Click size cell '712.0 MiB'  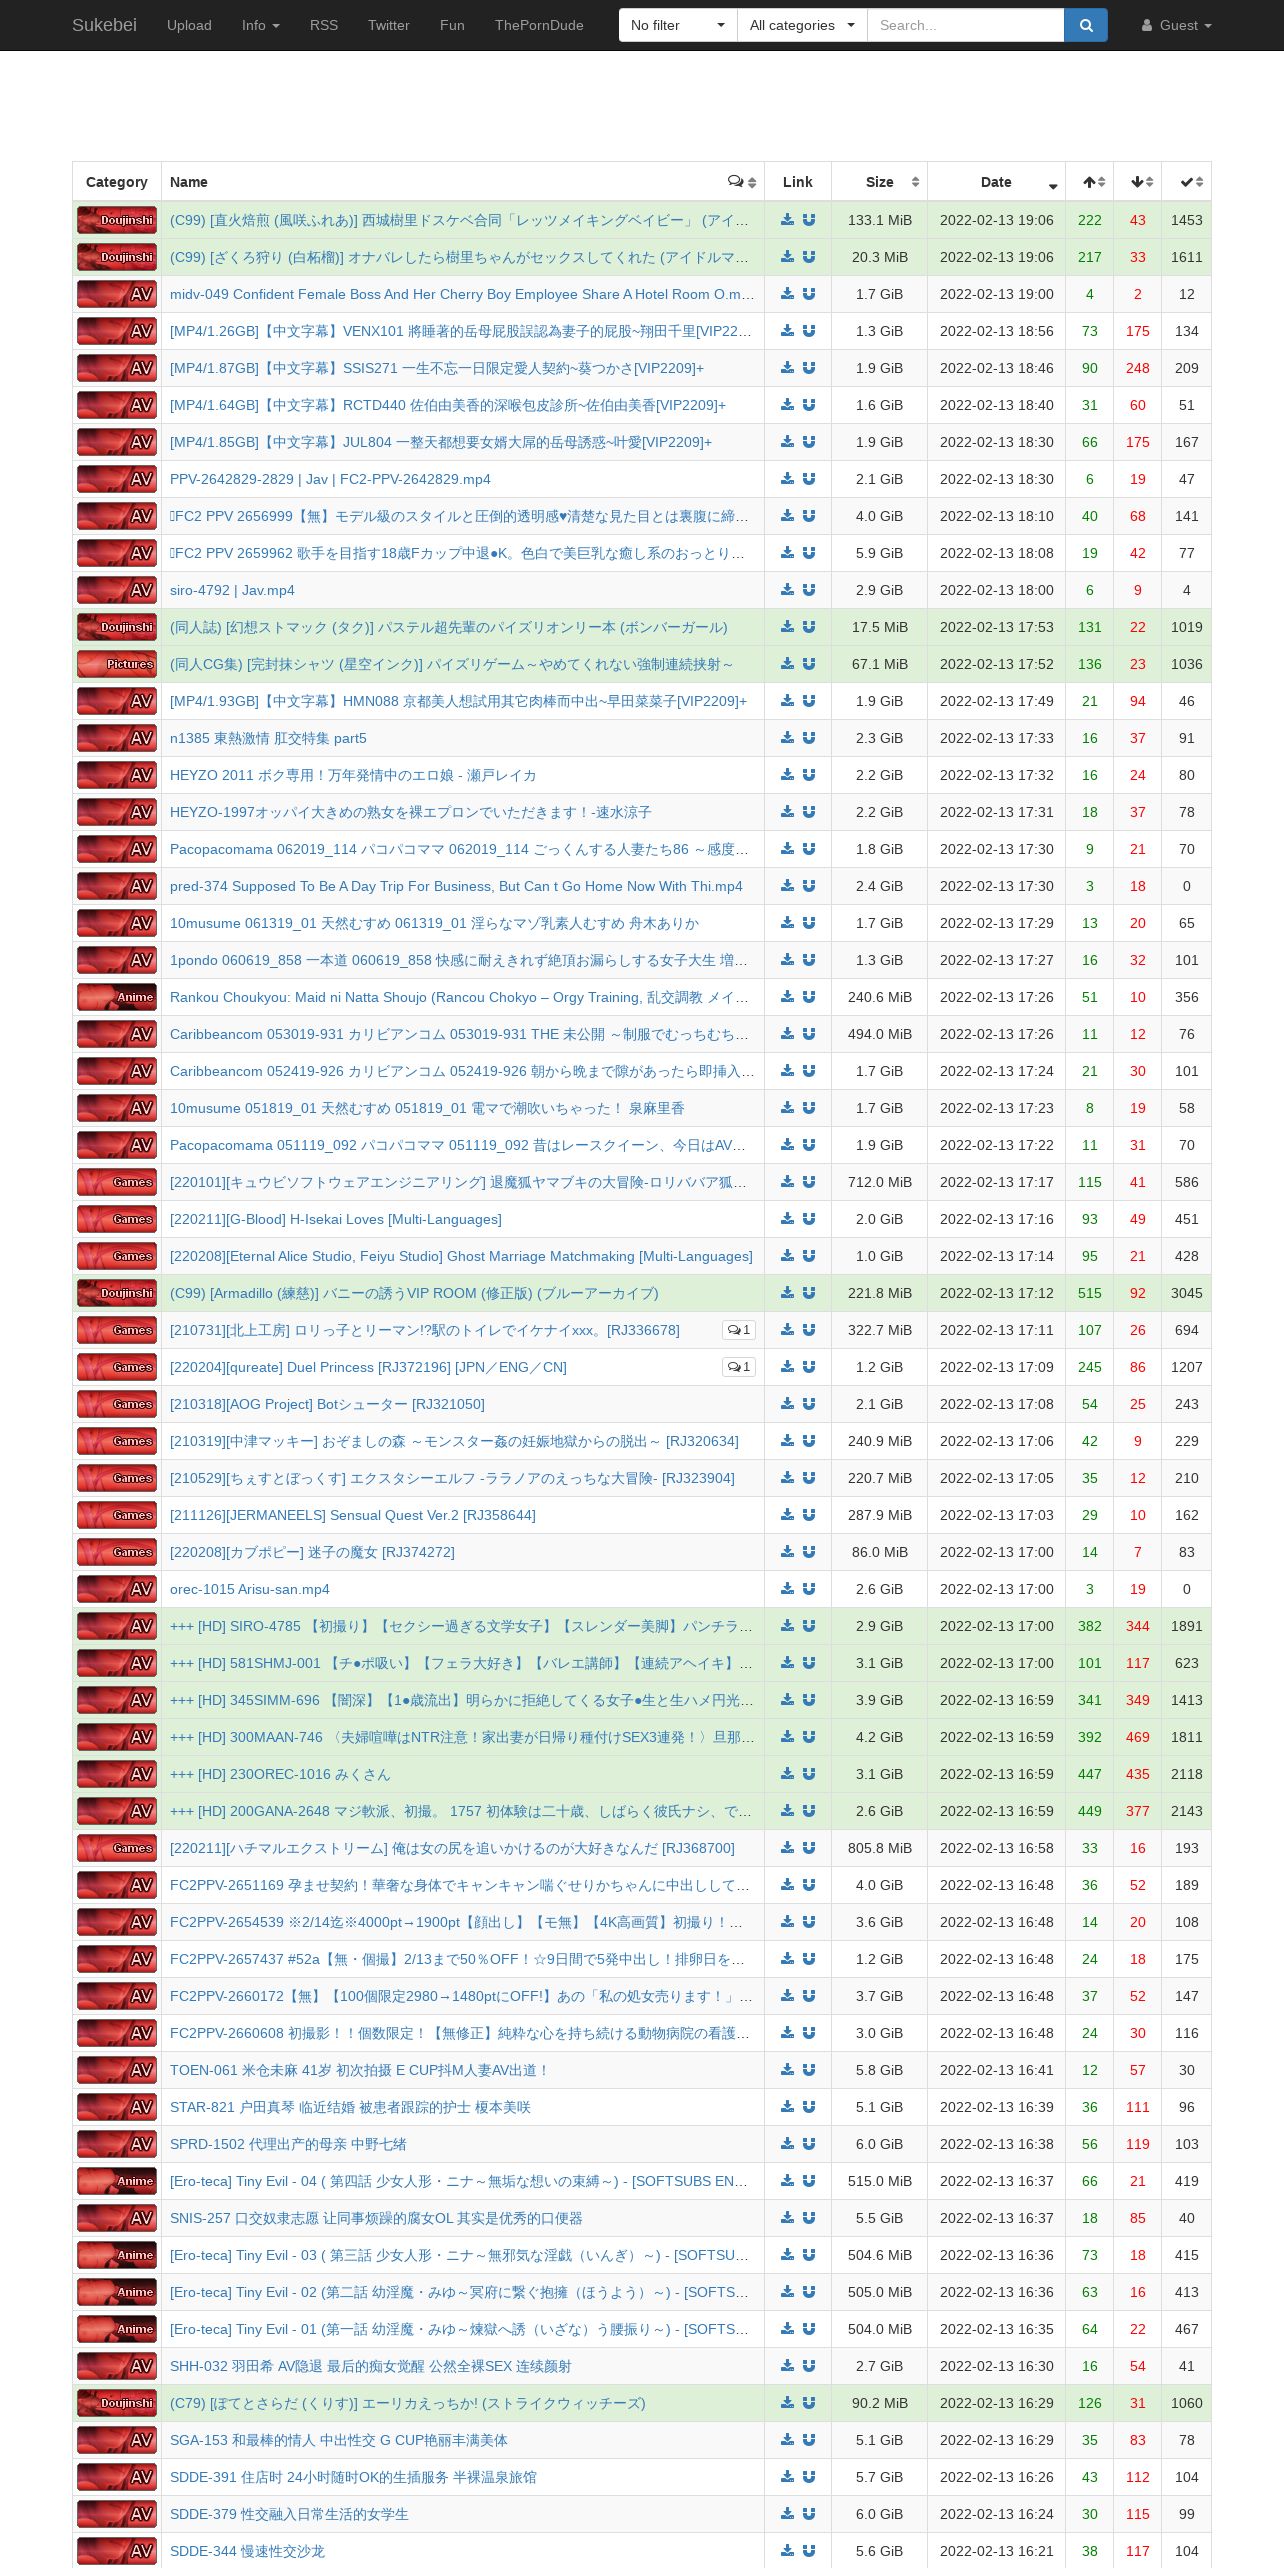(880, 1182)
